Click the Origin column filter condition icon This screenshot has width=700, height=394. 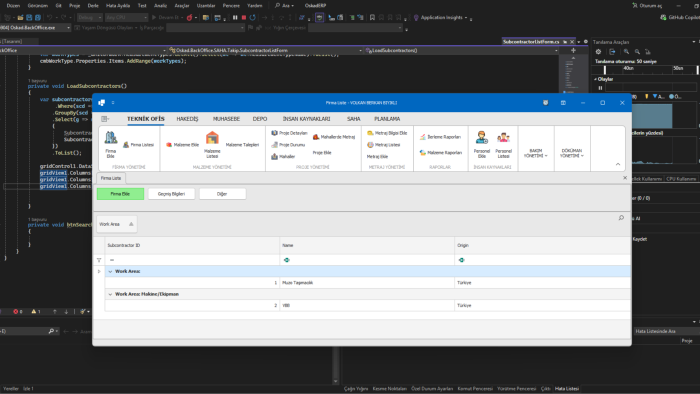click(462, 260)
